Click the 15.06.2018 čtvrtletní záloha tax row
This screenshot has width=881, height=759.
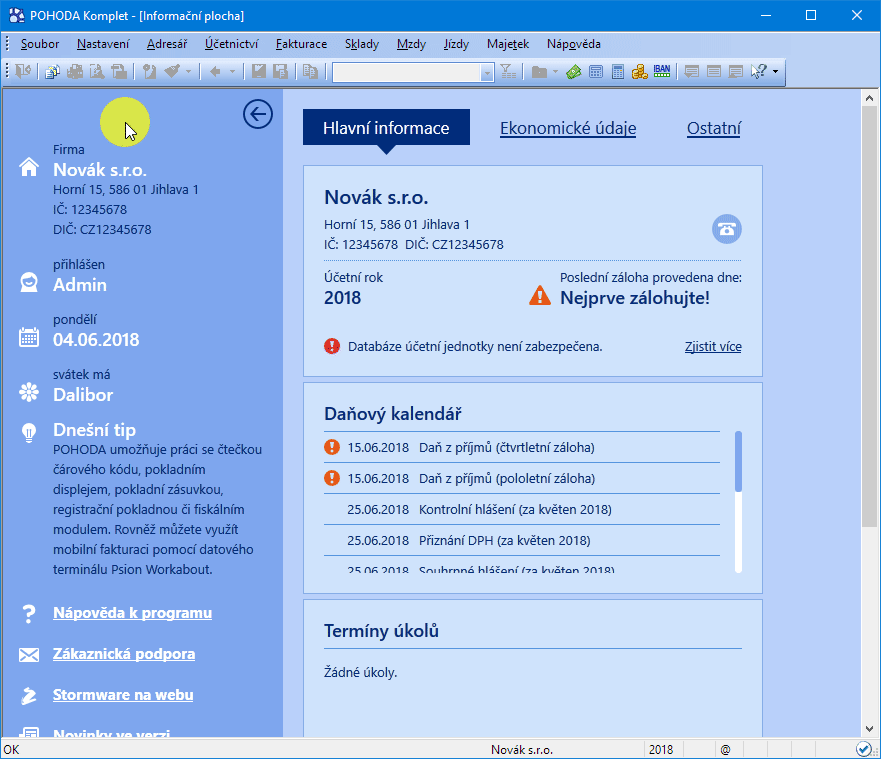pos(522,447)
